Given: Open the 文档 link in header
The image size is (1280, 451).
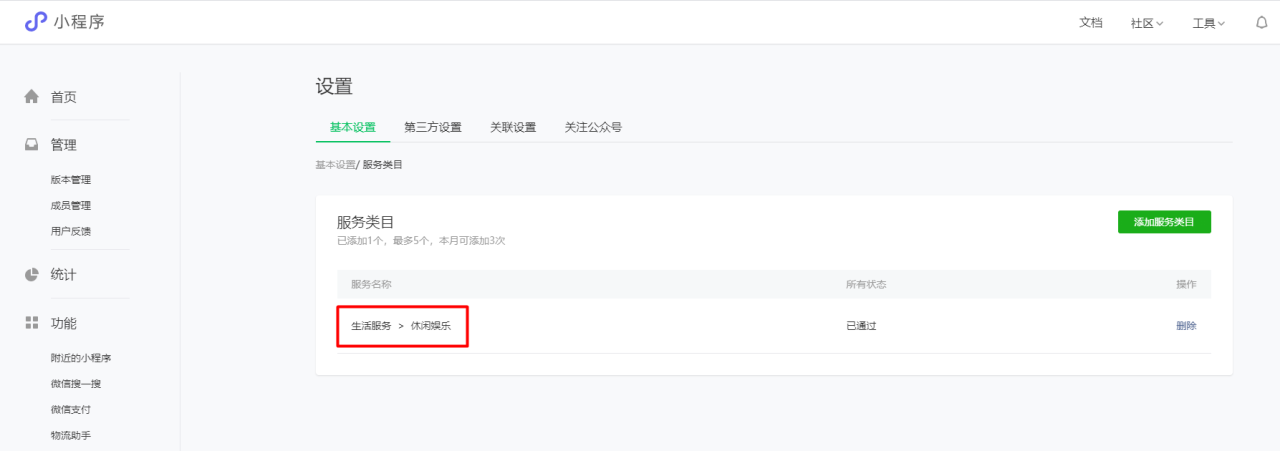Looking at the screenshot, I should coord(1091,23).
